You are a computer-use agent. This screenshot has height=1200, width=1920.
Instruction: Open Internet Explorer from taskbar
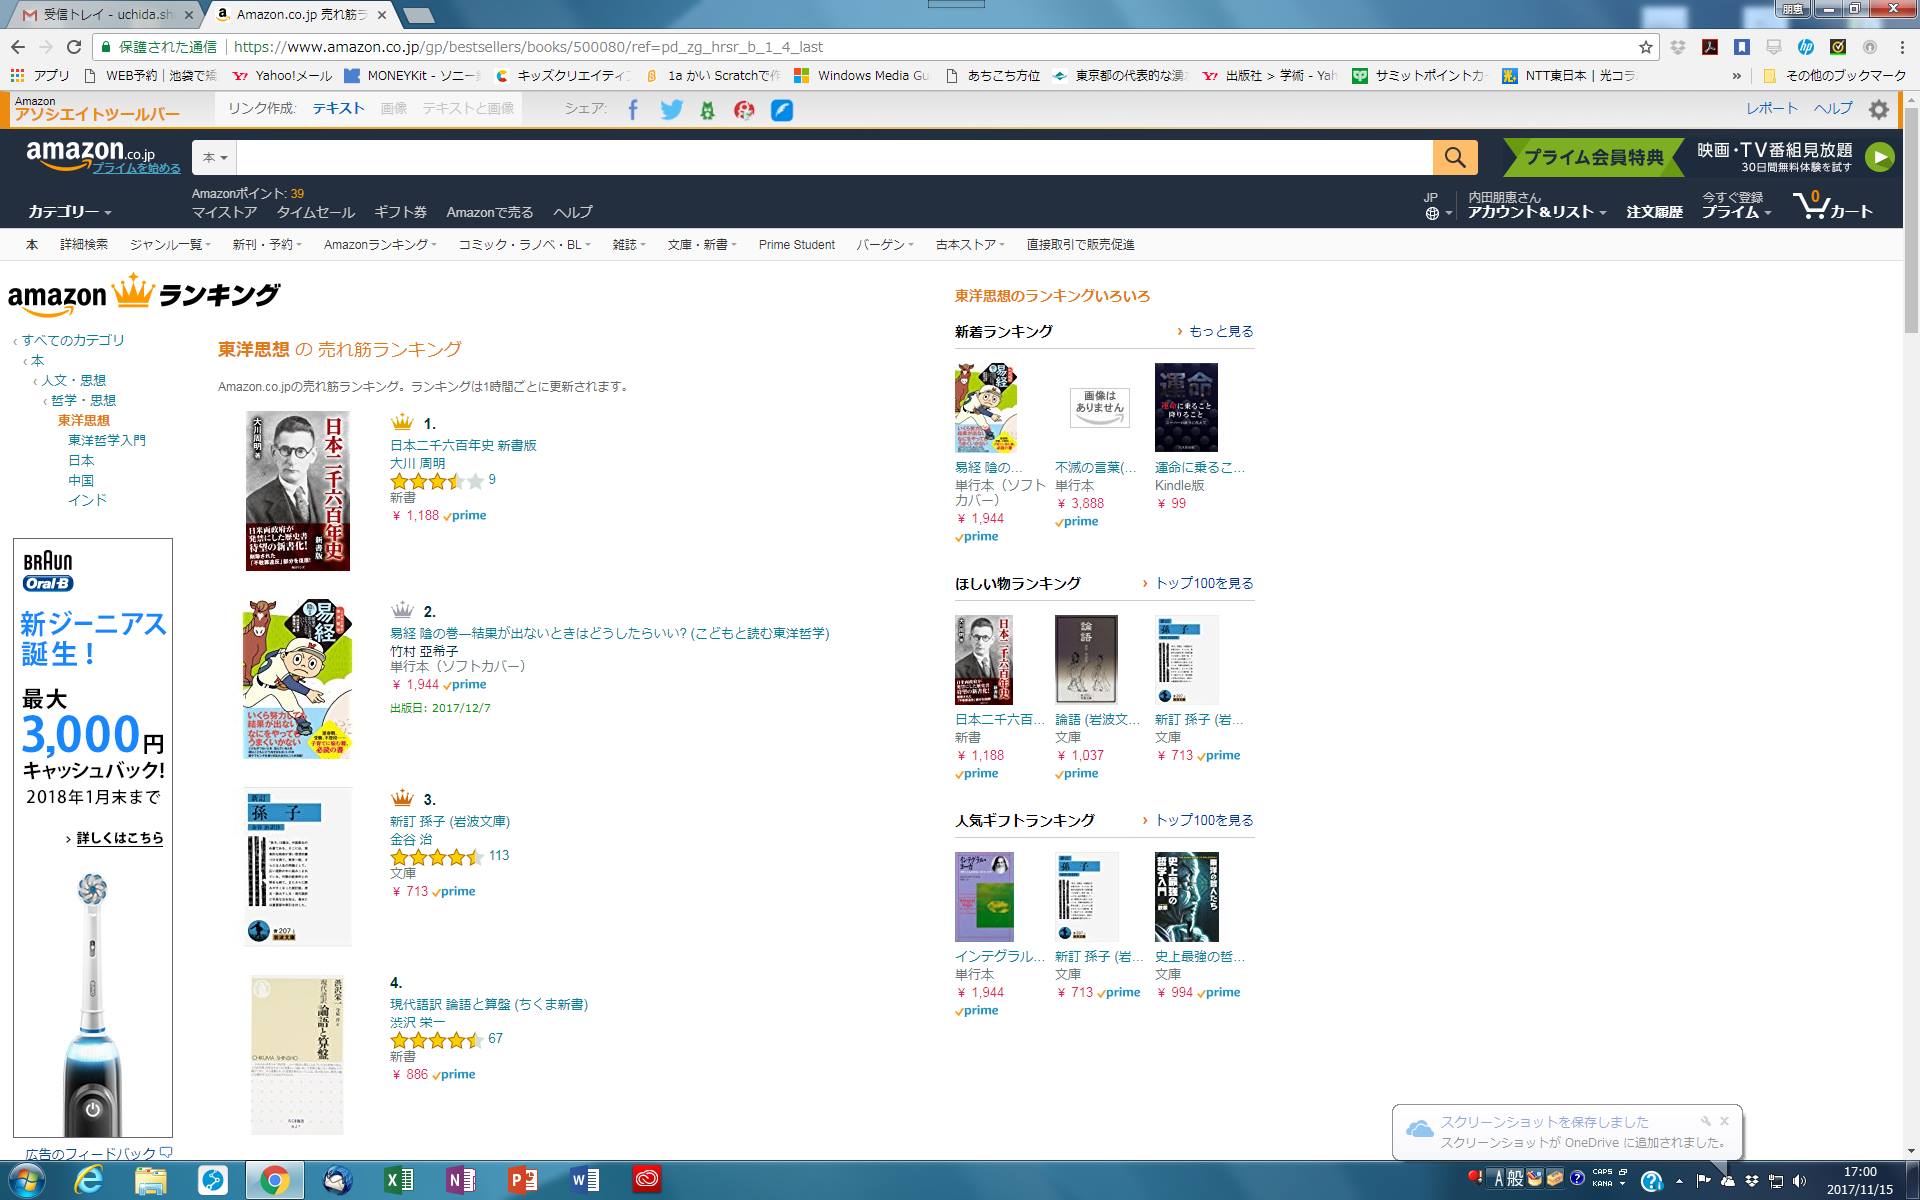(x=89, y=1181)
